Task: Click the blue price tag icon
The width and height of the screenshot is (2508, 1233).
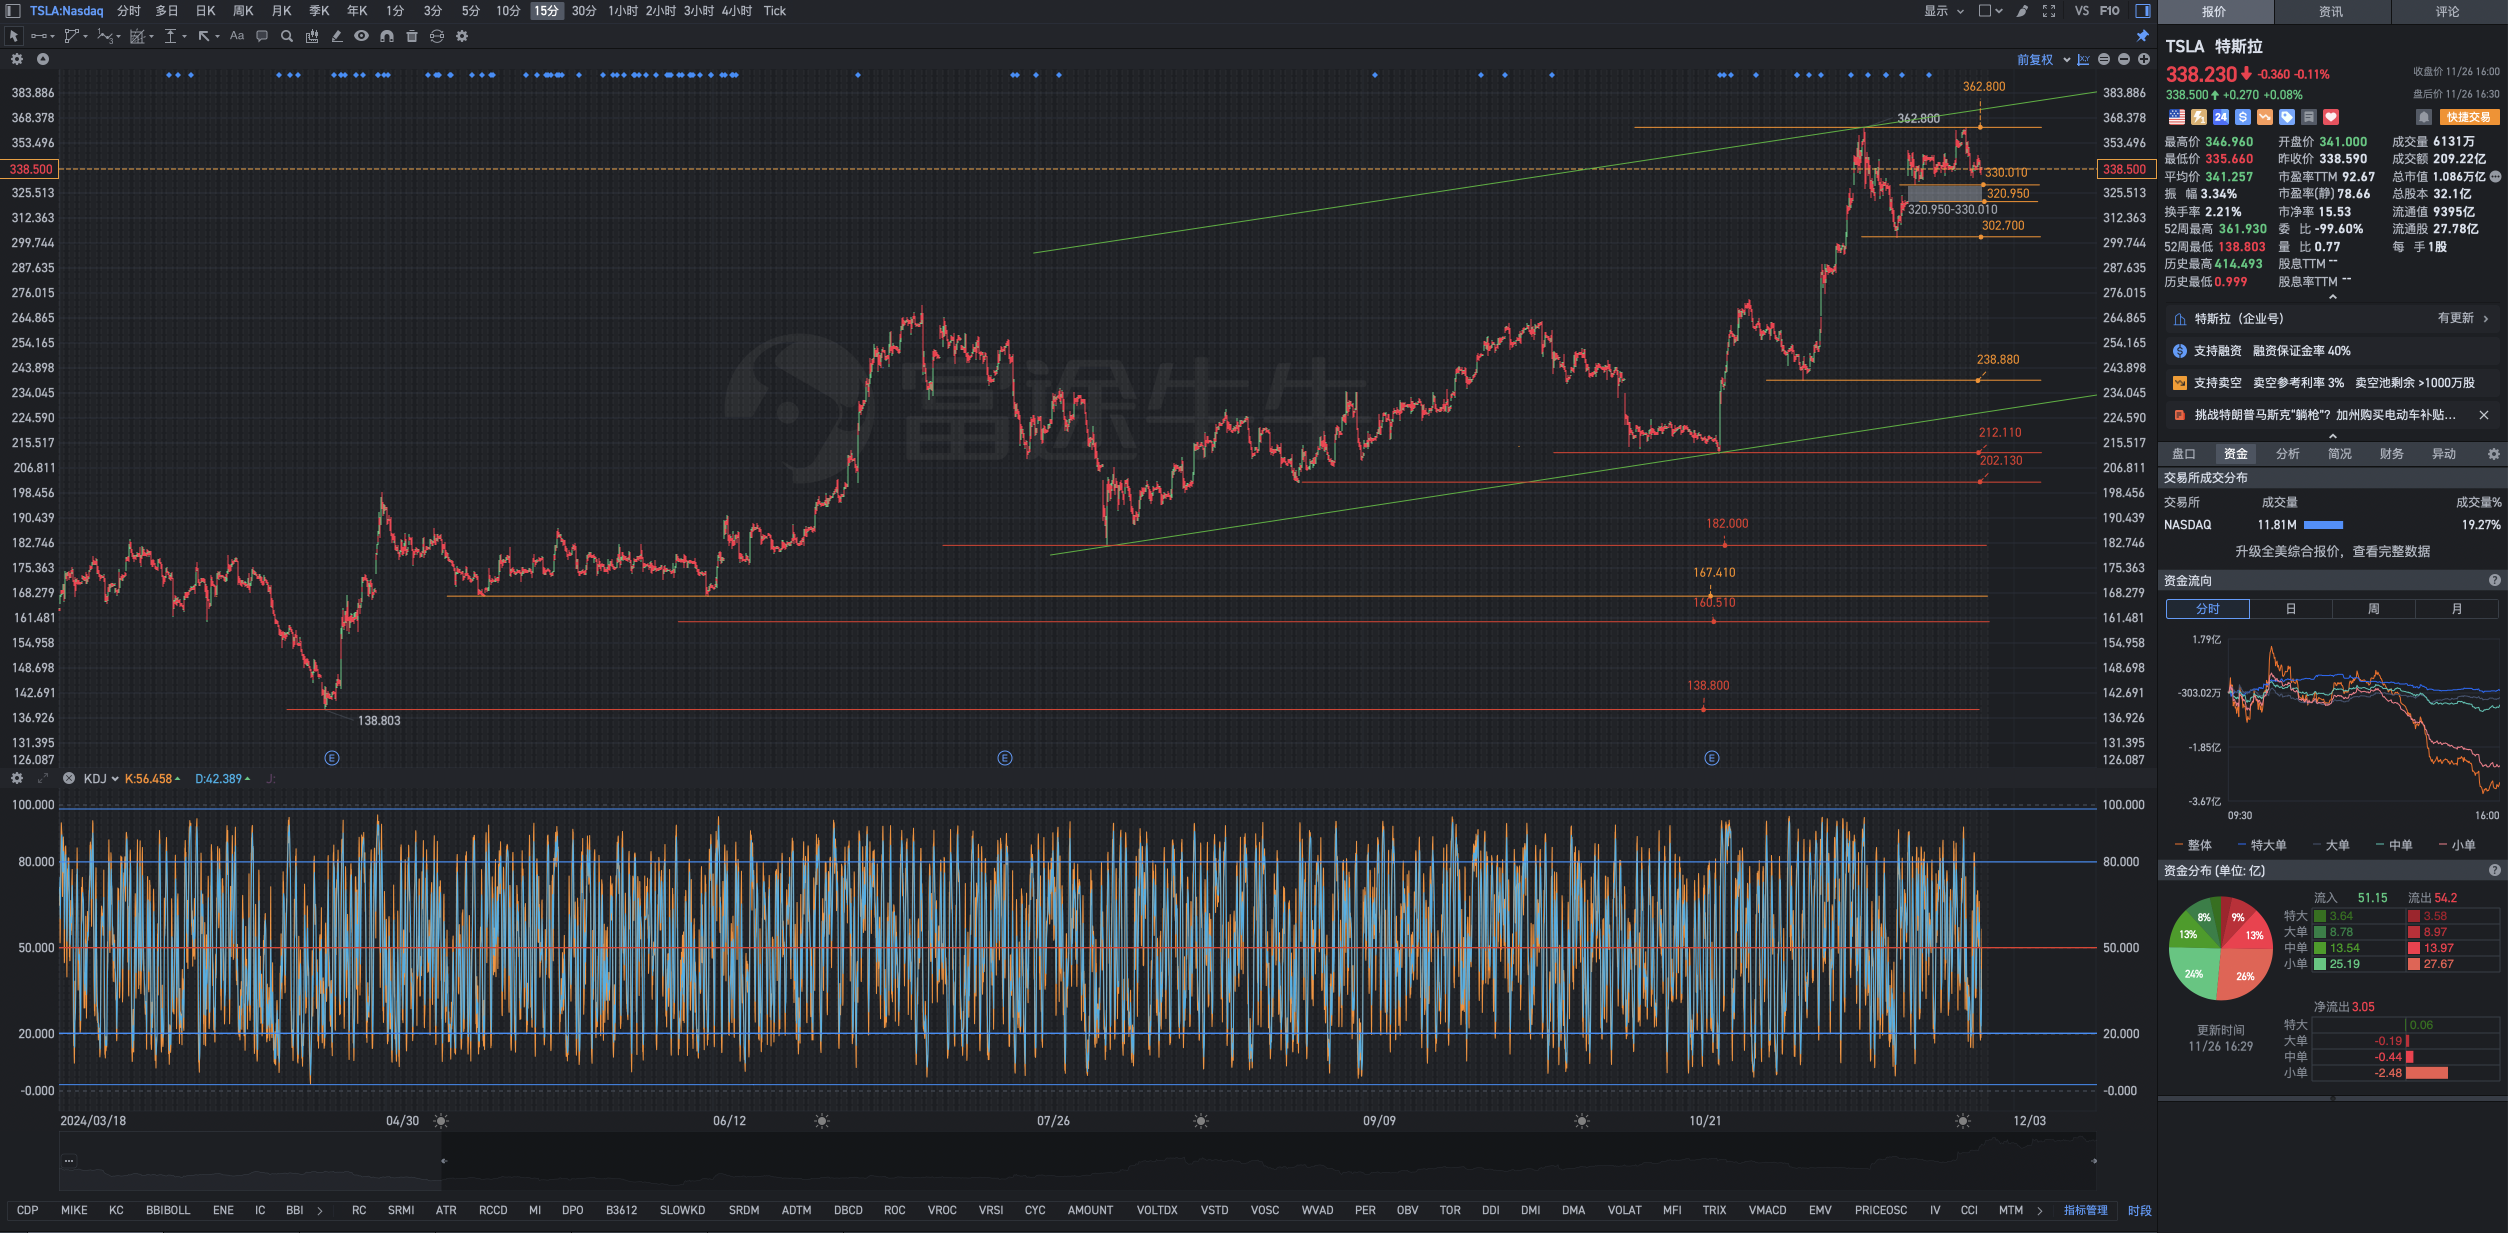Action: [2287, 117]
